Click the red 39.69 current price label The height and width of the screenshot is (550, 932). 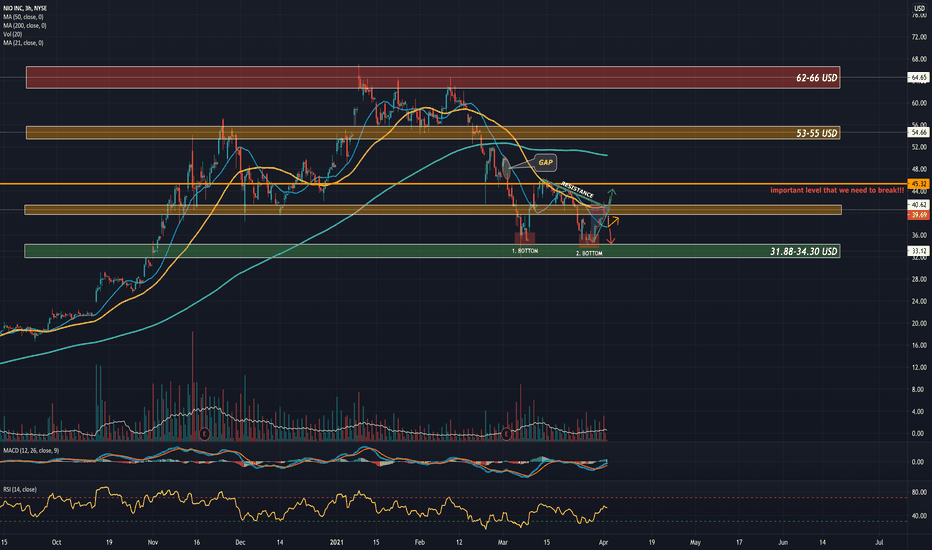[x=918, y=215]
